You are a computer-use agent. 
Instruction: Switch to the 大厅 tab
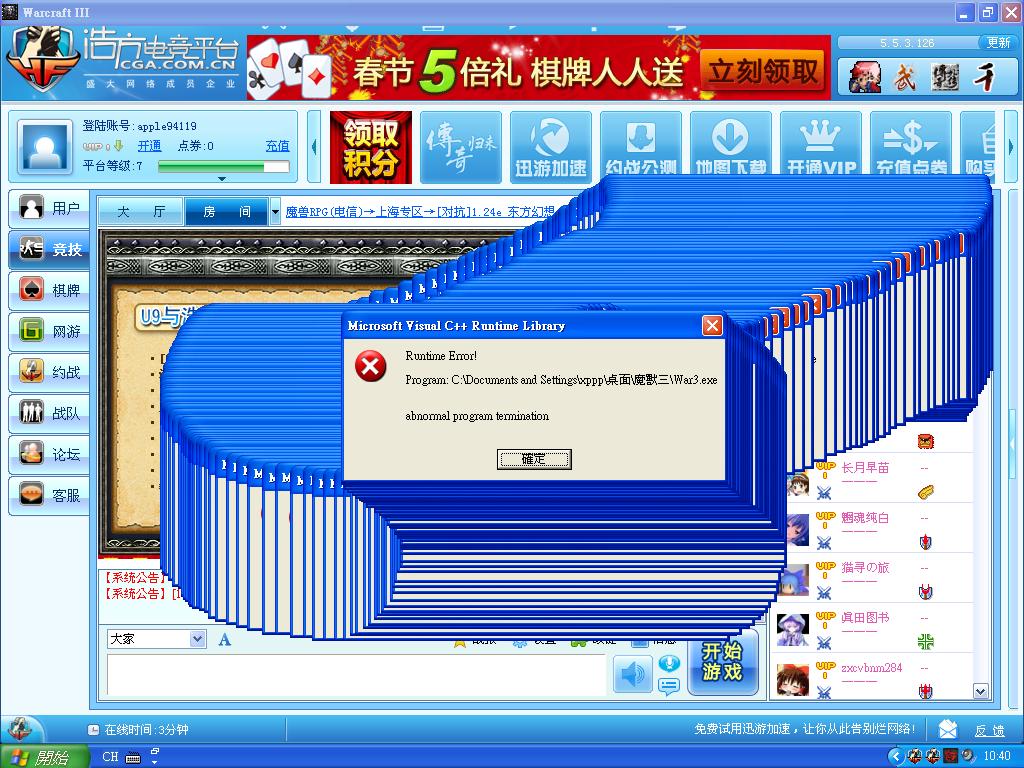point(140,212)
